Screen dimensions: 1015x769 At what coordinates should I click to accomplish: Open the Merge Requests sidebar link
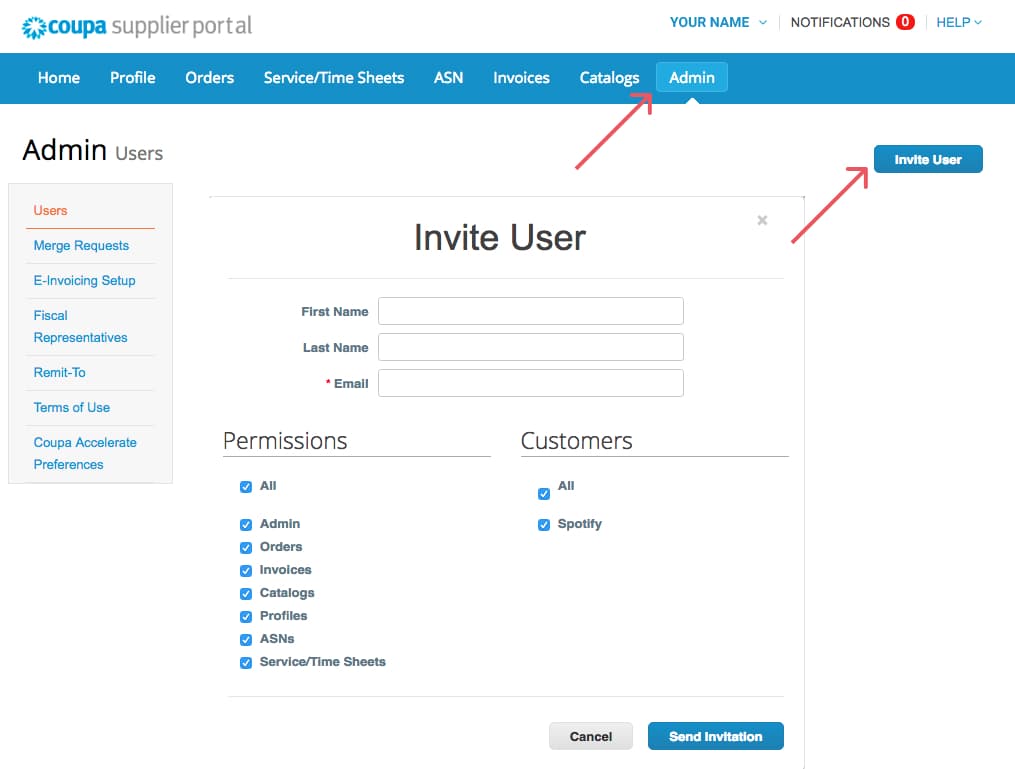[81, 246]
